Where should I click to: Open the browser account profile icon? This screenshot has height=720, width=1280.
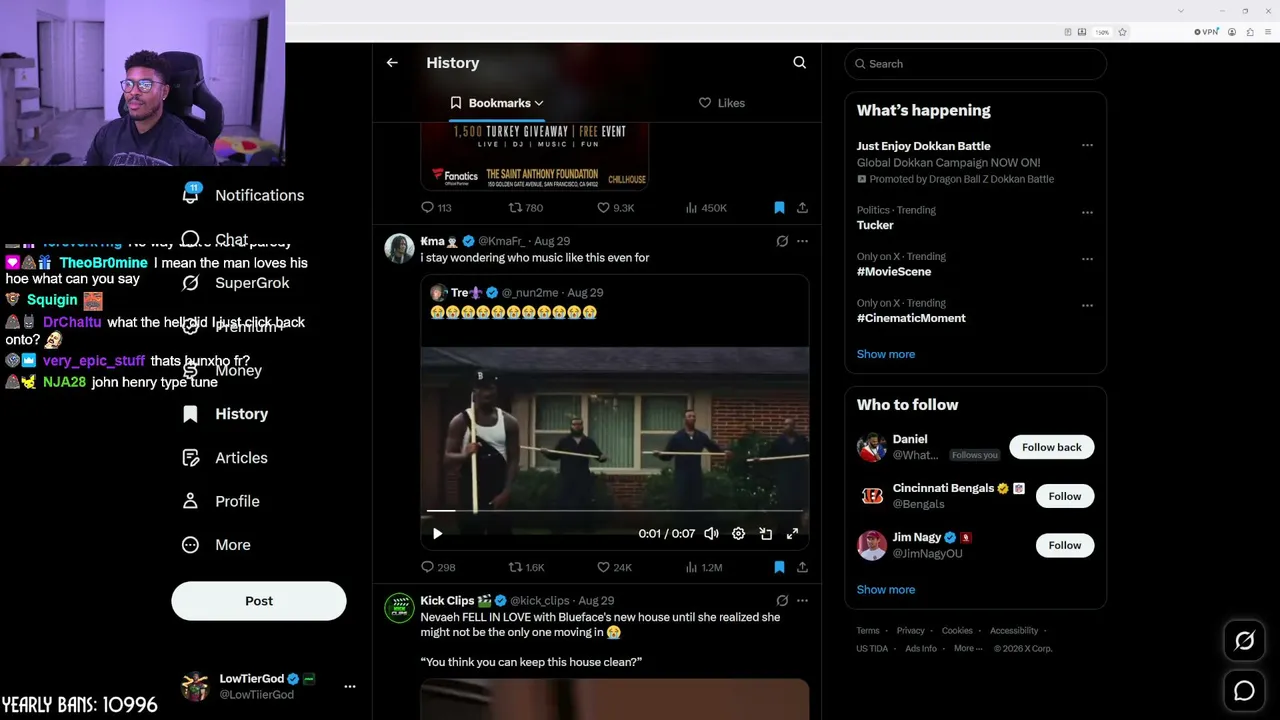[1232, 32]
